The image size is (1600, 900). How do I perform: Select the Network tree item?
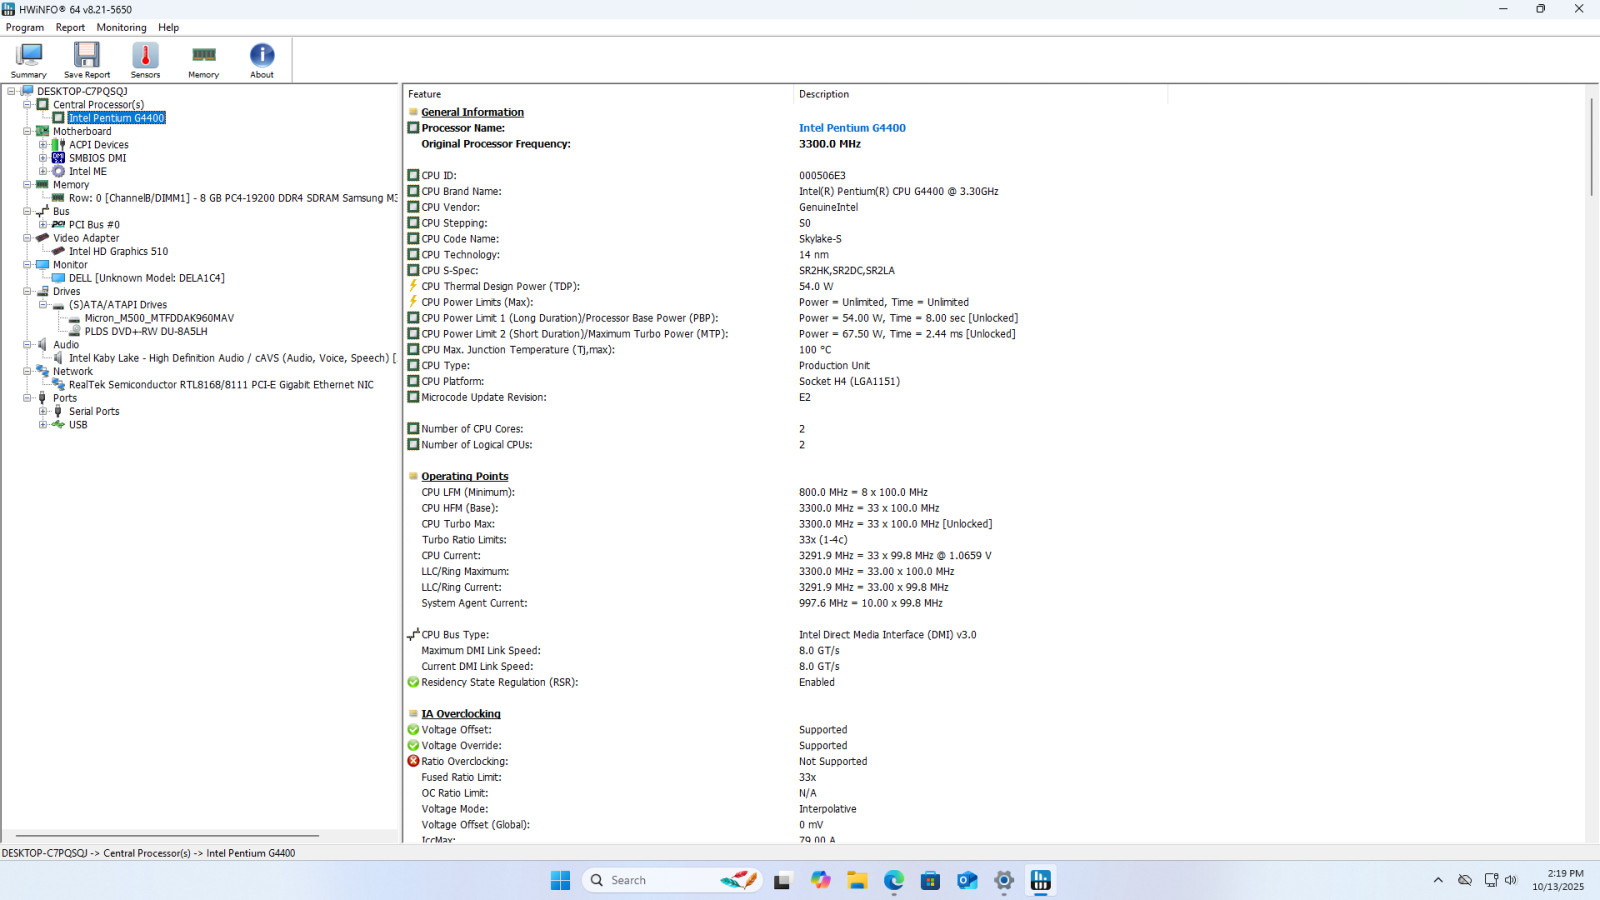pyautogui.click(x=73, y=372)
